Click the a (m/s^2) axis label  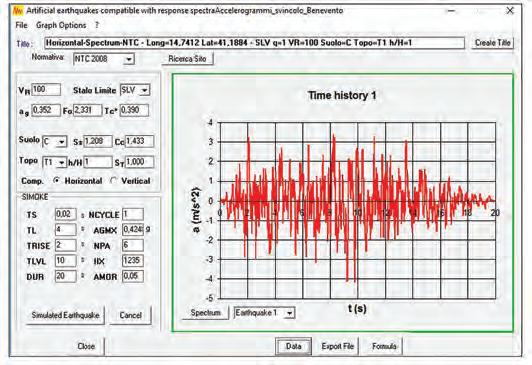pyautogui.click(x=197, y=210)
